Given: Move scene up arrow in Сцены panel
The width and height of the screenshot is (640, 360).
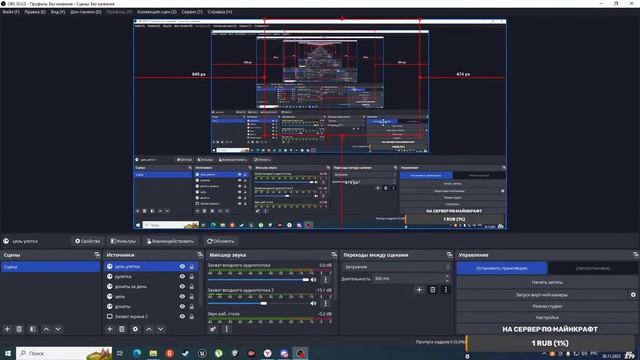Looking at the screenshot, I should coord(46,329).
